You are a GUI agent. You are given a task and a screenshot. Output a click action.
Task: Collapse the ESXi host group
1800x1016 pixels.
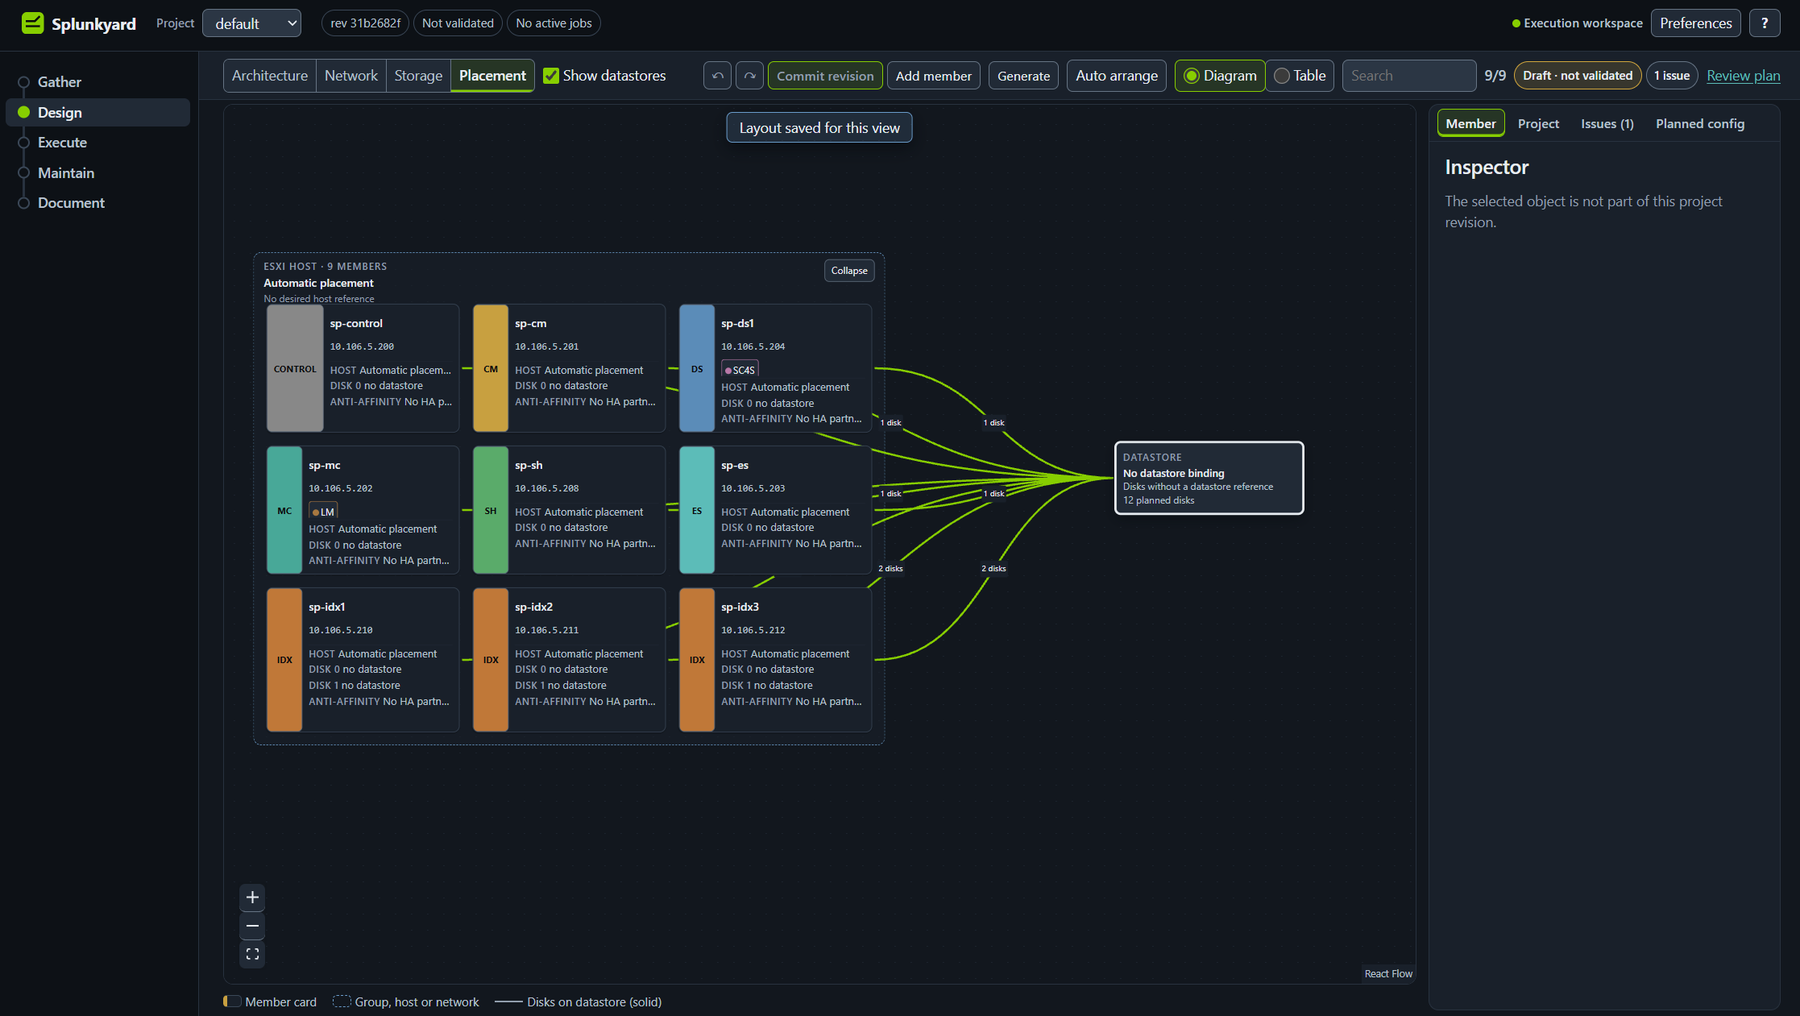point(849,271)
